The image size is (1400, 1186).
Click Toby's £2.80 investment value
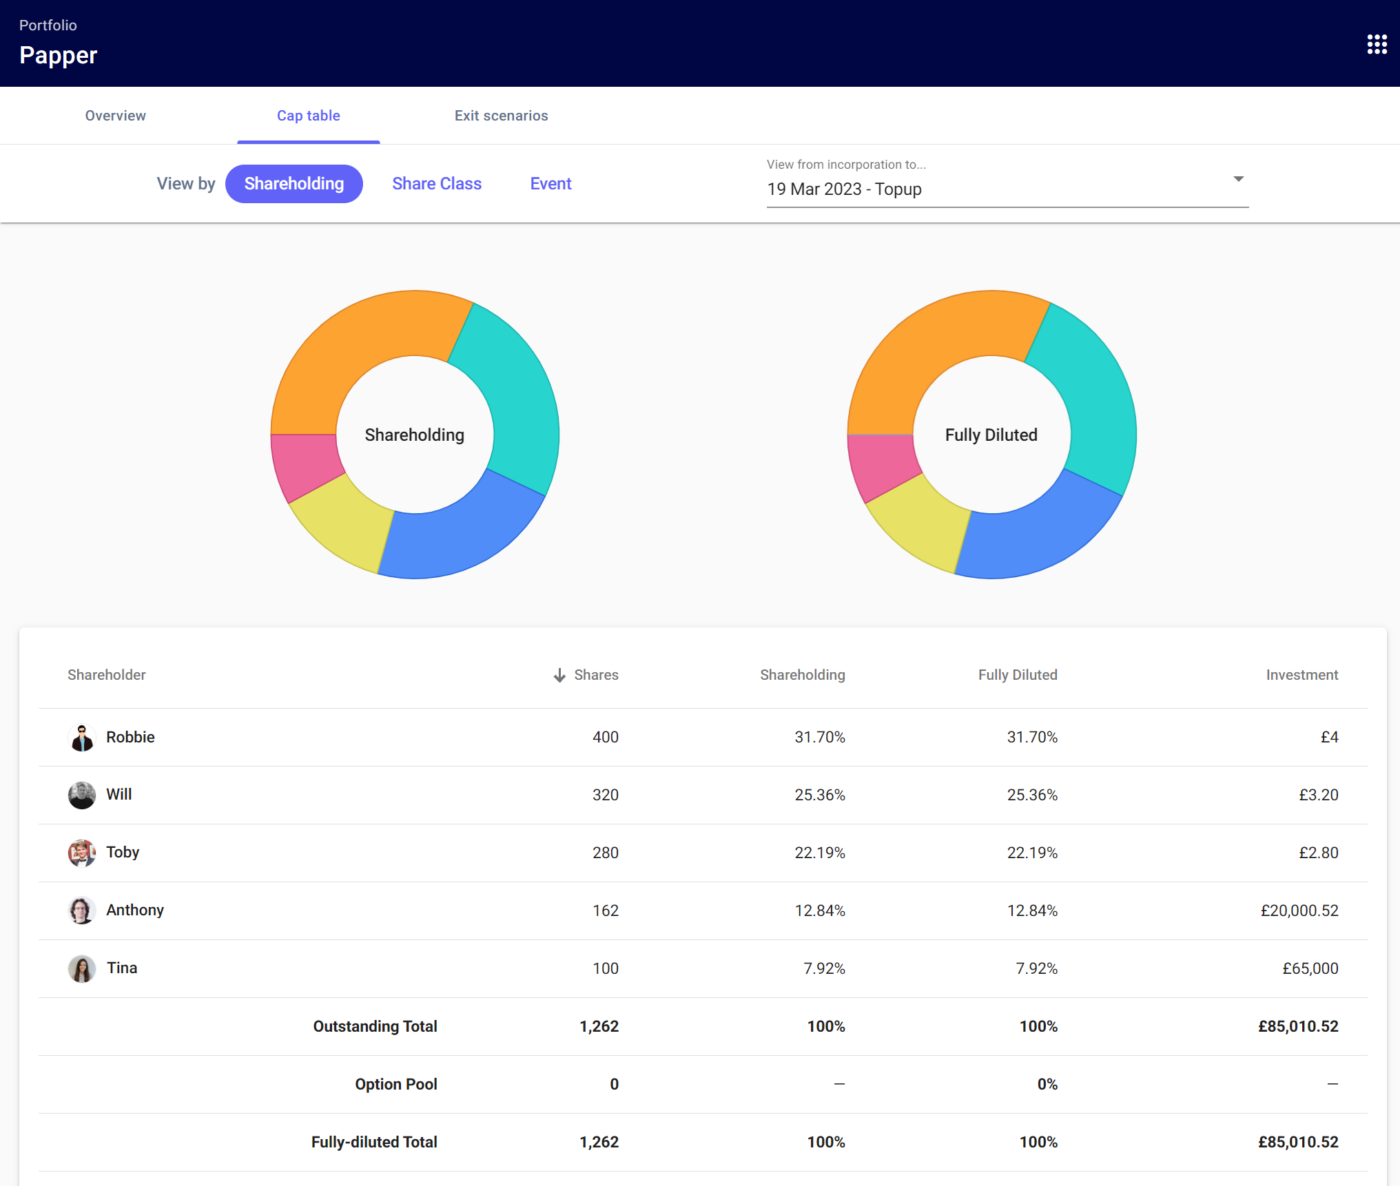(x=1318, y=853)
